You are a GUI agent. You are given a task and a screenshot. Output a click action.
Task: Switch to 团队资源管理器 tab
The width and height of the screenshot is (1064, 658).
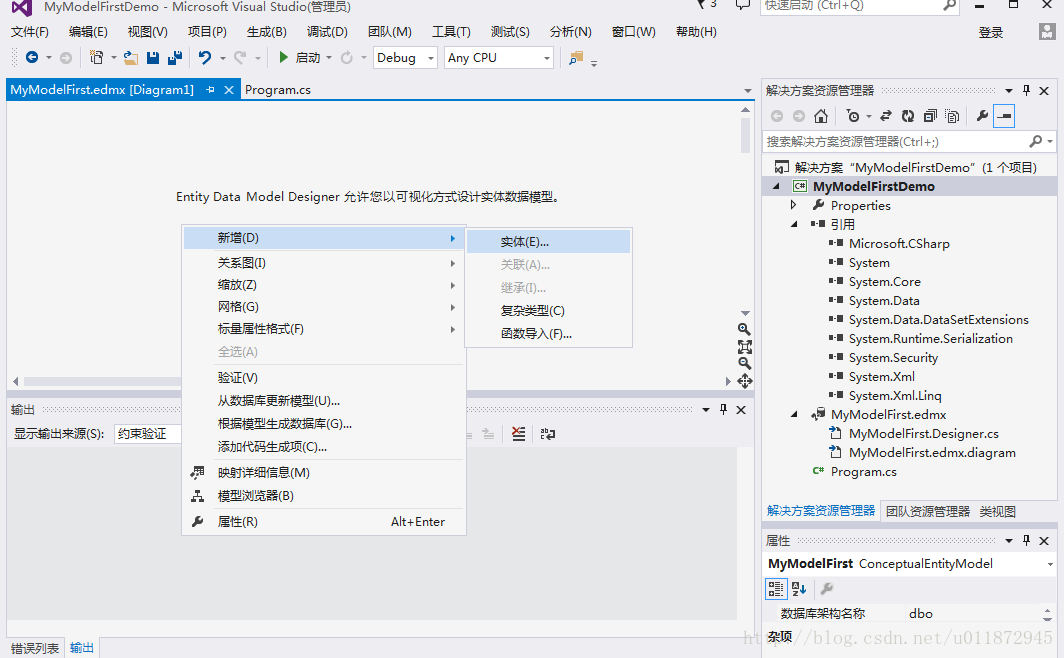click(928, 511)
